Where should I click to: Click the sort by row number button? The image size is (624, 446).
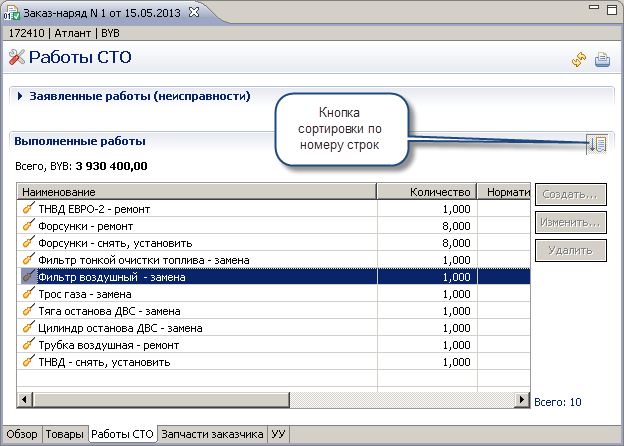597,144
